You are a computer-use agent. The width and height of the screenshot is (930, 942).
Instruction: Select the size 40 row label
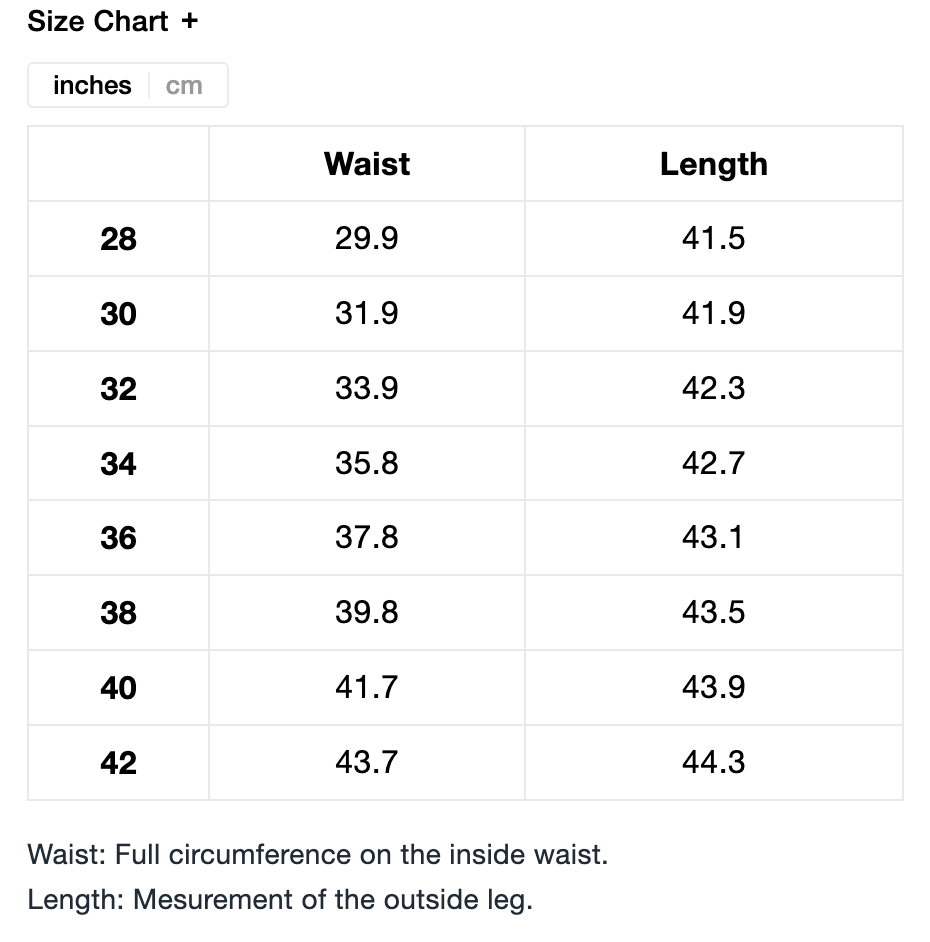click(118, 688)
